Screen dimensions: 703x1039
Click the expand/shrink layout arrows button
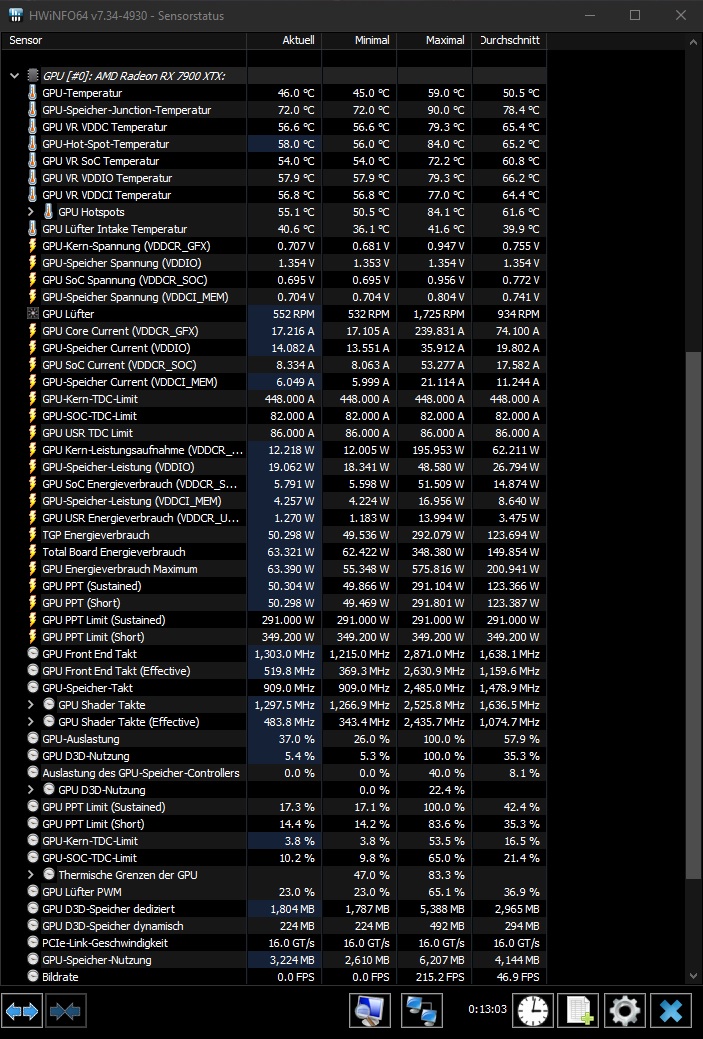pyautogui.click(x=22, y=1011)
